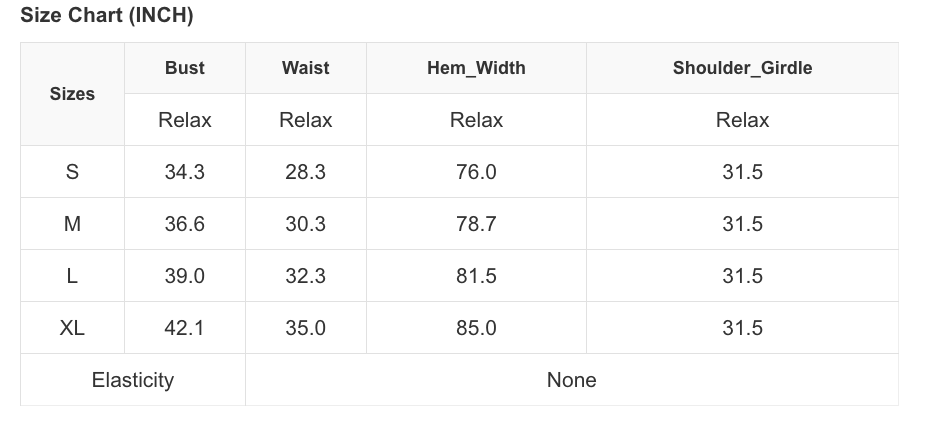928x436 pixels.
Task: Click Relax under the Bust header
Action: [184, 120]
